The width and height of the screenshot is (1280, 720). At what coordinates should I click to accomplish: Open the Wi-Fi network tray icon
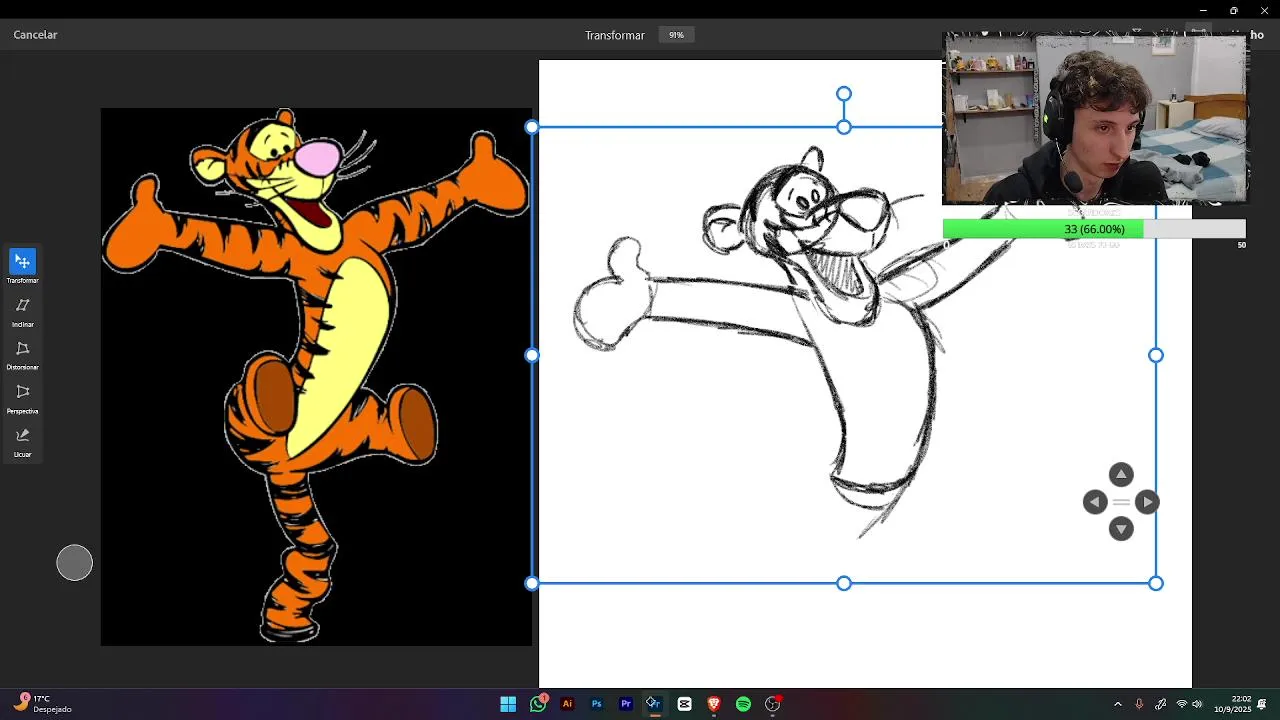tap(1182, 704)
